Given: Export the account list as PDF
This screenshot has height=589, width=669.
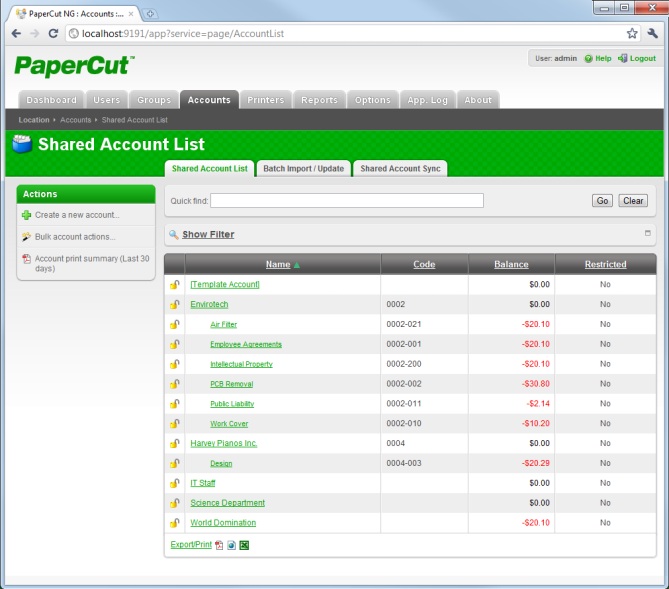Looking at the screenshot, I should coord(219,545).
